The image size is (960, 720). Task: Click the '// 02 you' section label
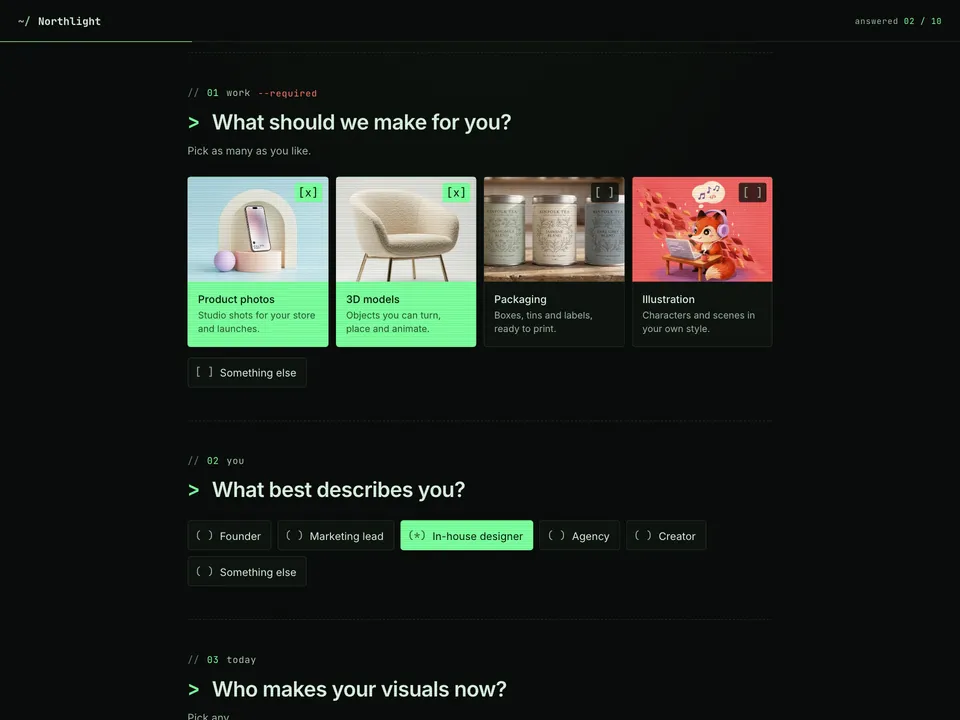(x=216, y=460)
